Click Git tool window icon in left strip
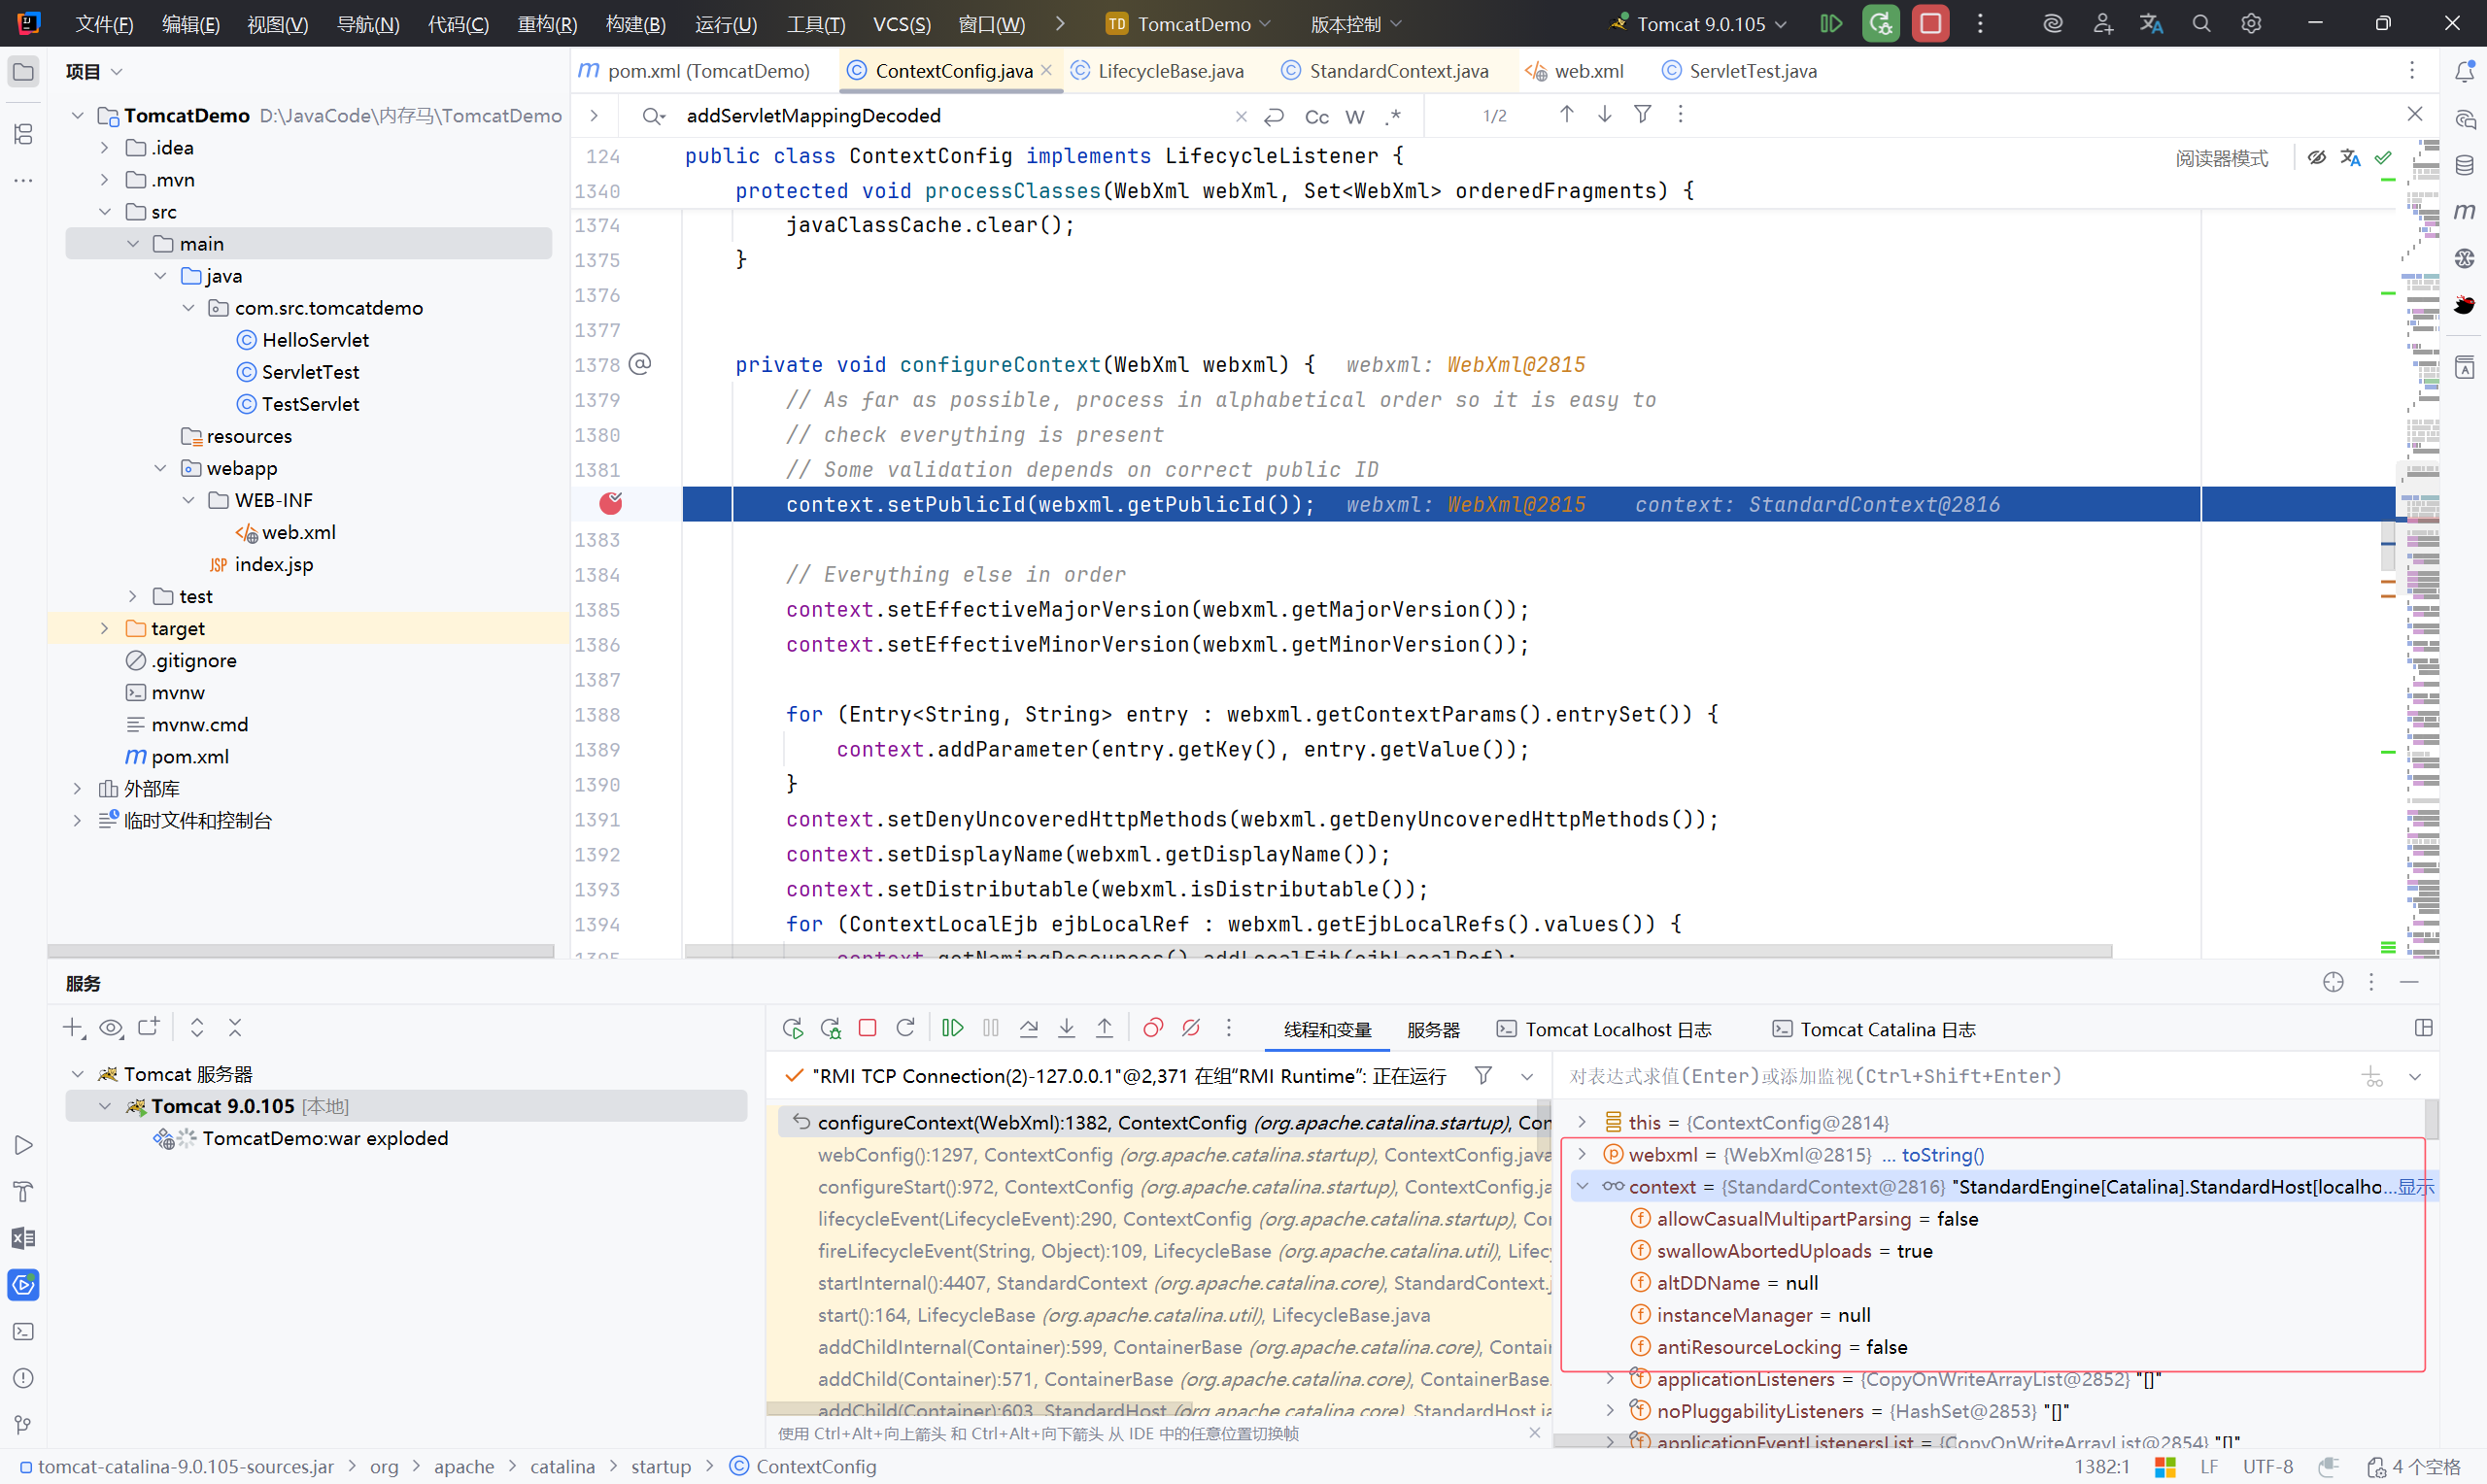 pyautogui.click(x=23, y=1424)
